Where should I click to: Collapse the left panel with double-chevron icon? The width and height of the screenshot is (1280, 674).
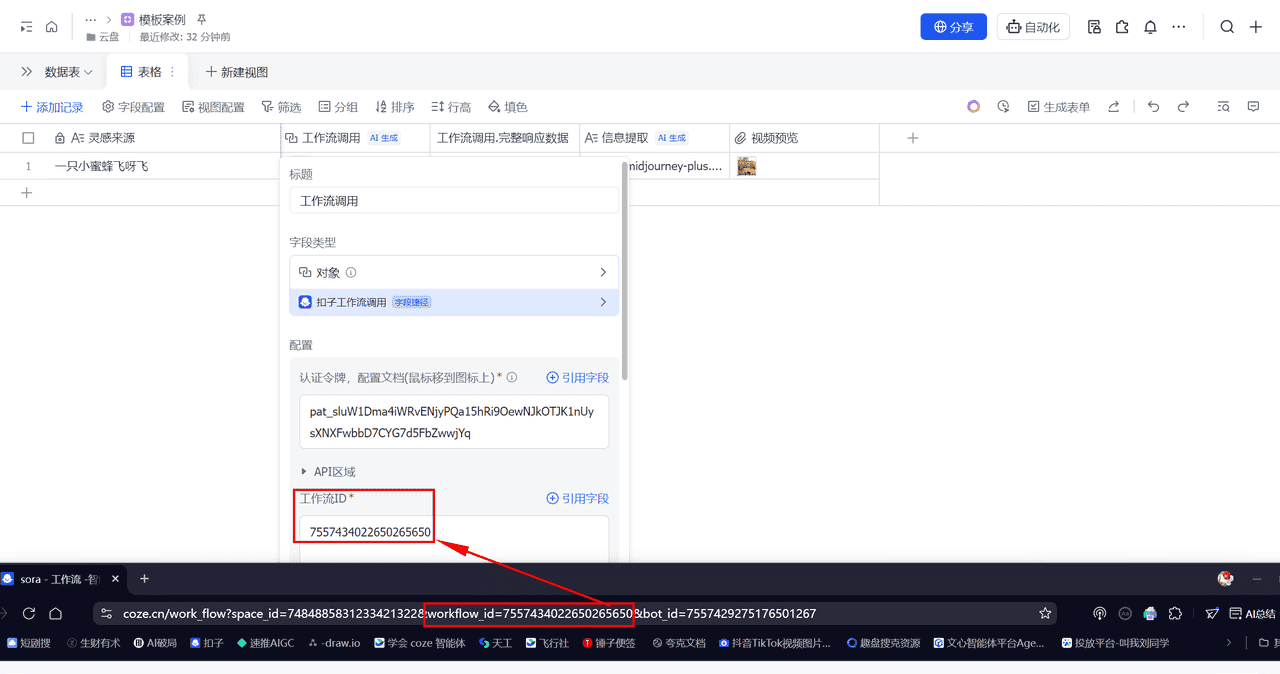25,71
